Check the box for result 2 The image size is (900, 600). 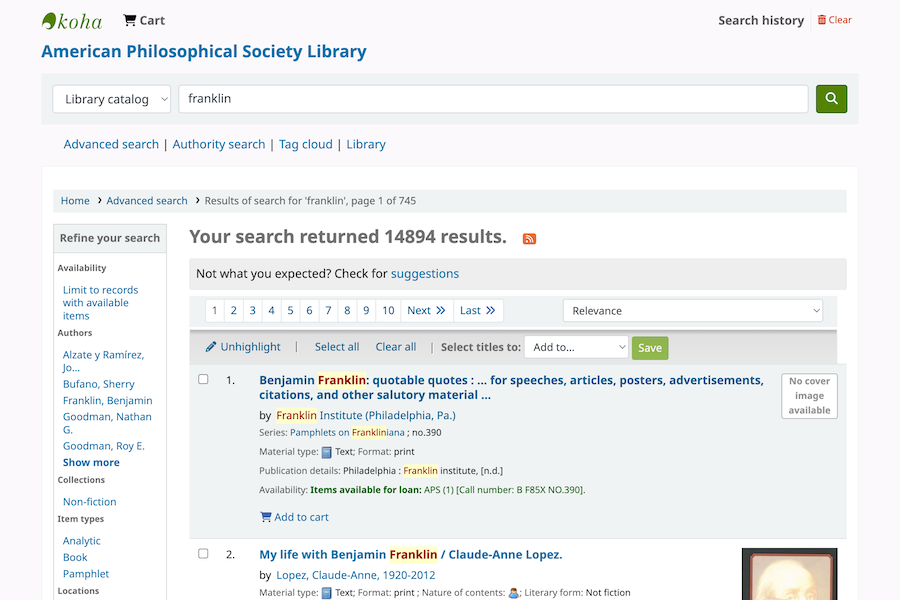[203, 554]
